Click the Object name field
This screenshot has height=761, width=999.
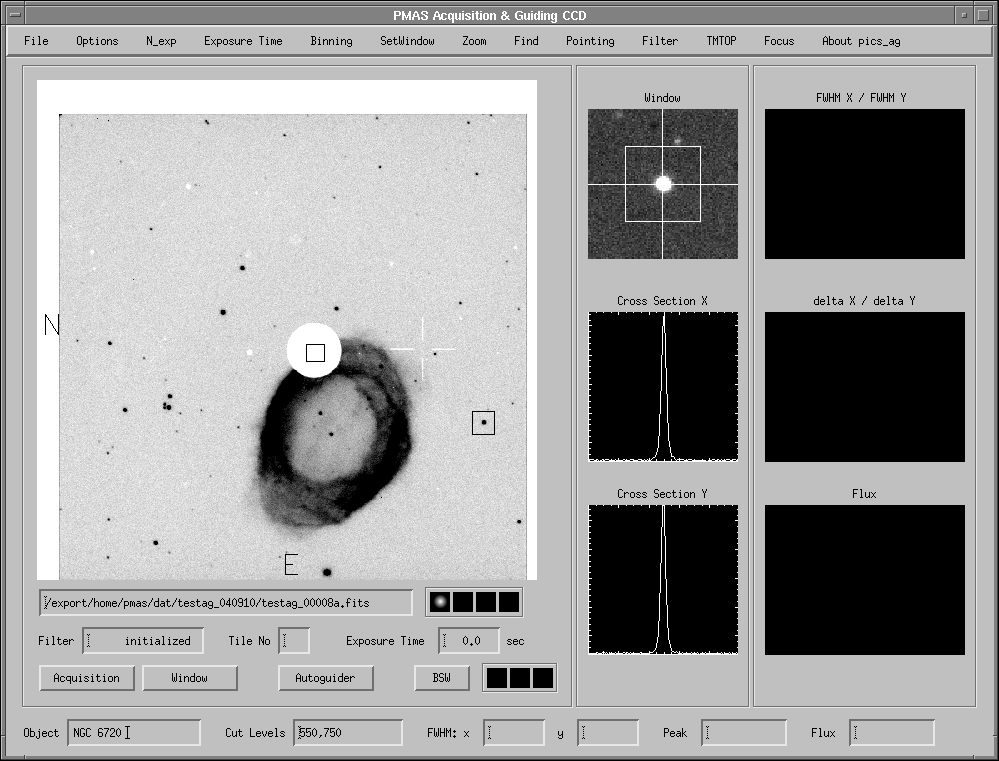134,733
